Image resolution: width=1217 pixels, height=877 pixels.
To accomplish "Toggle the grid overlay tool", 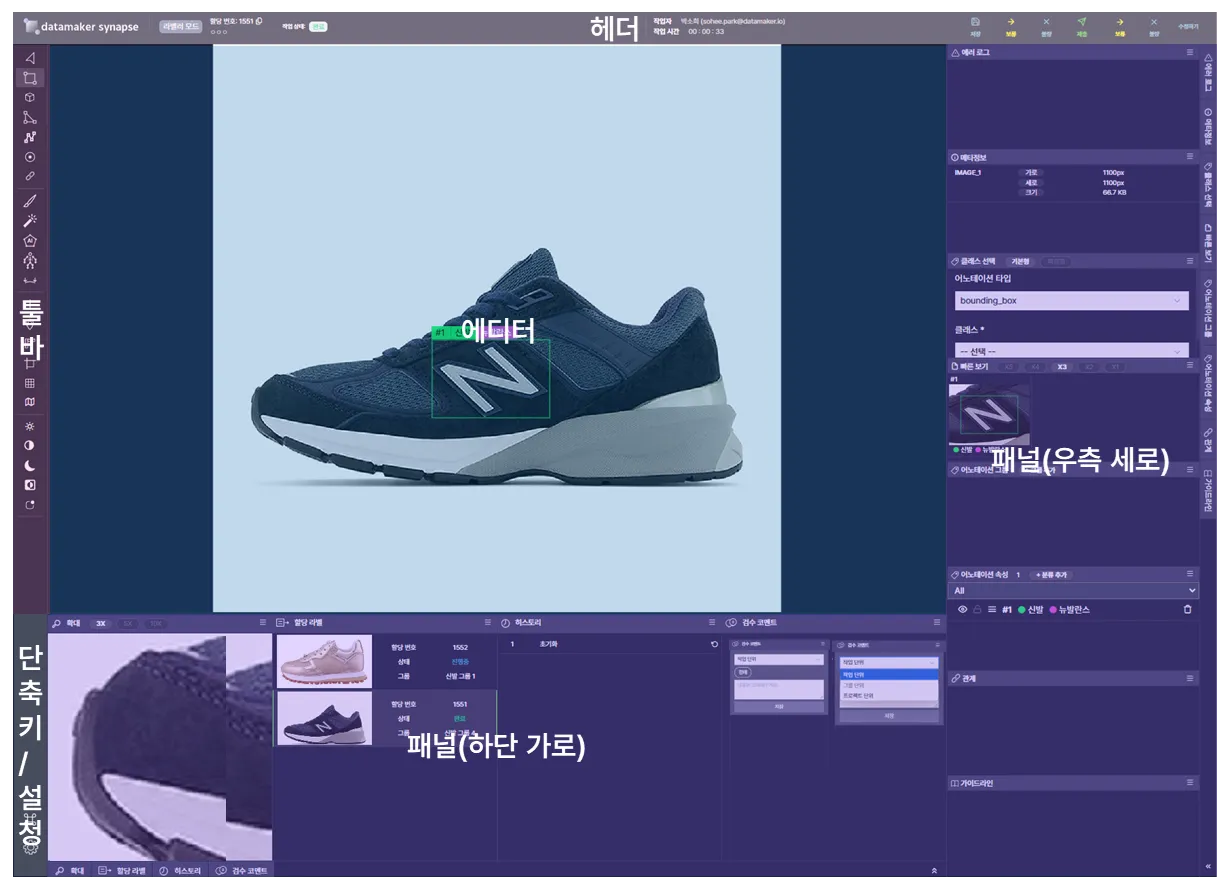I will point(30,383).
